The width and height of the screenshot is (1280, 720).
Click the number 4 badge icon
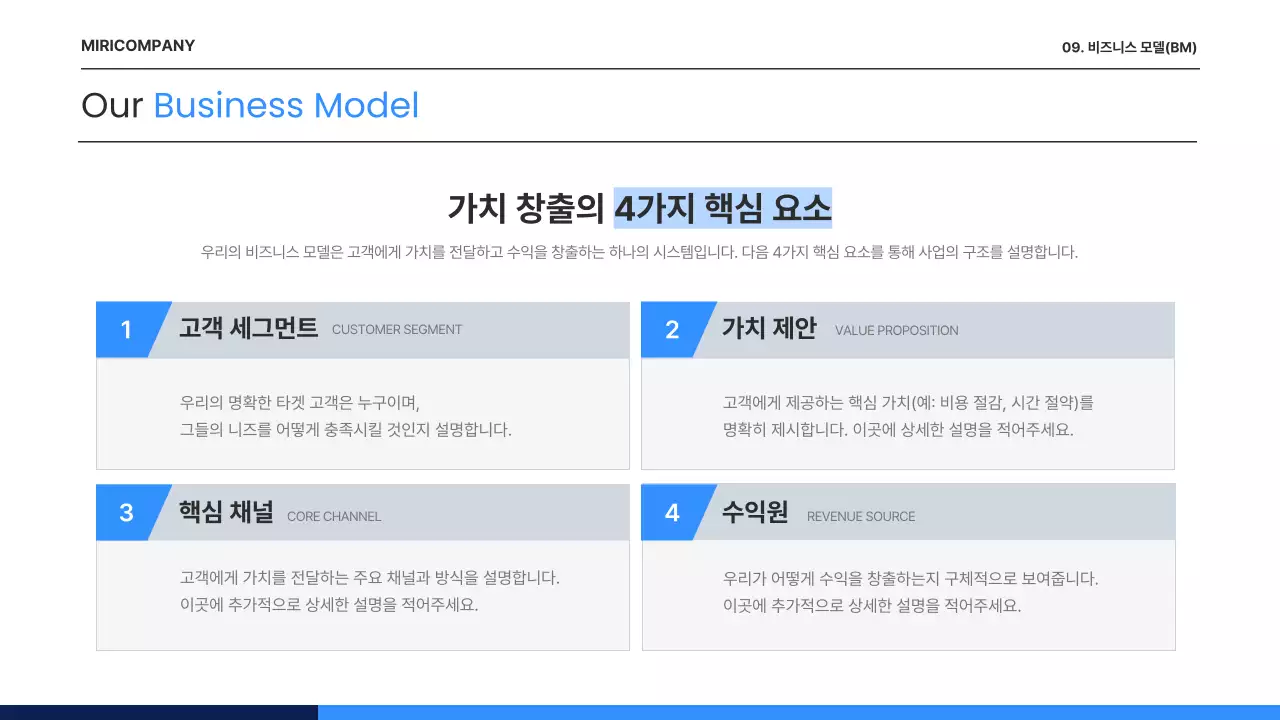click(672, 512)
